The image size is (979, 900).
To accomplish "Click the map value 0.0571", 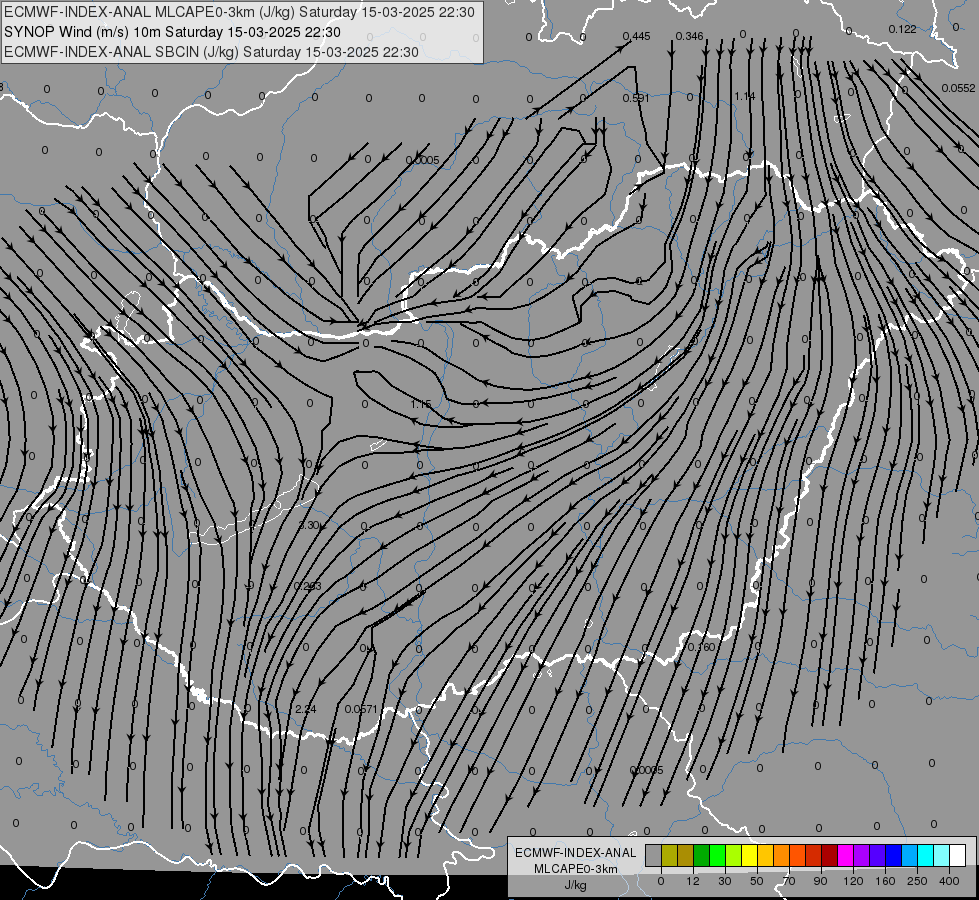I will (361, 709).
